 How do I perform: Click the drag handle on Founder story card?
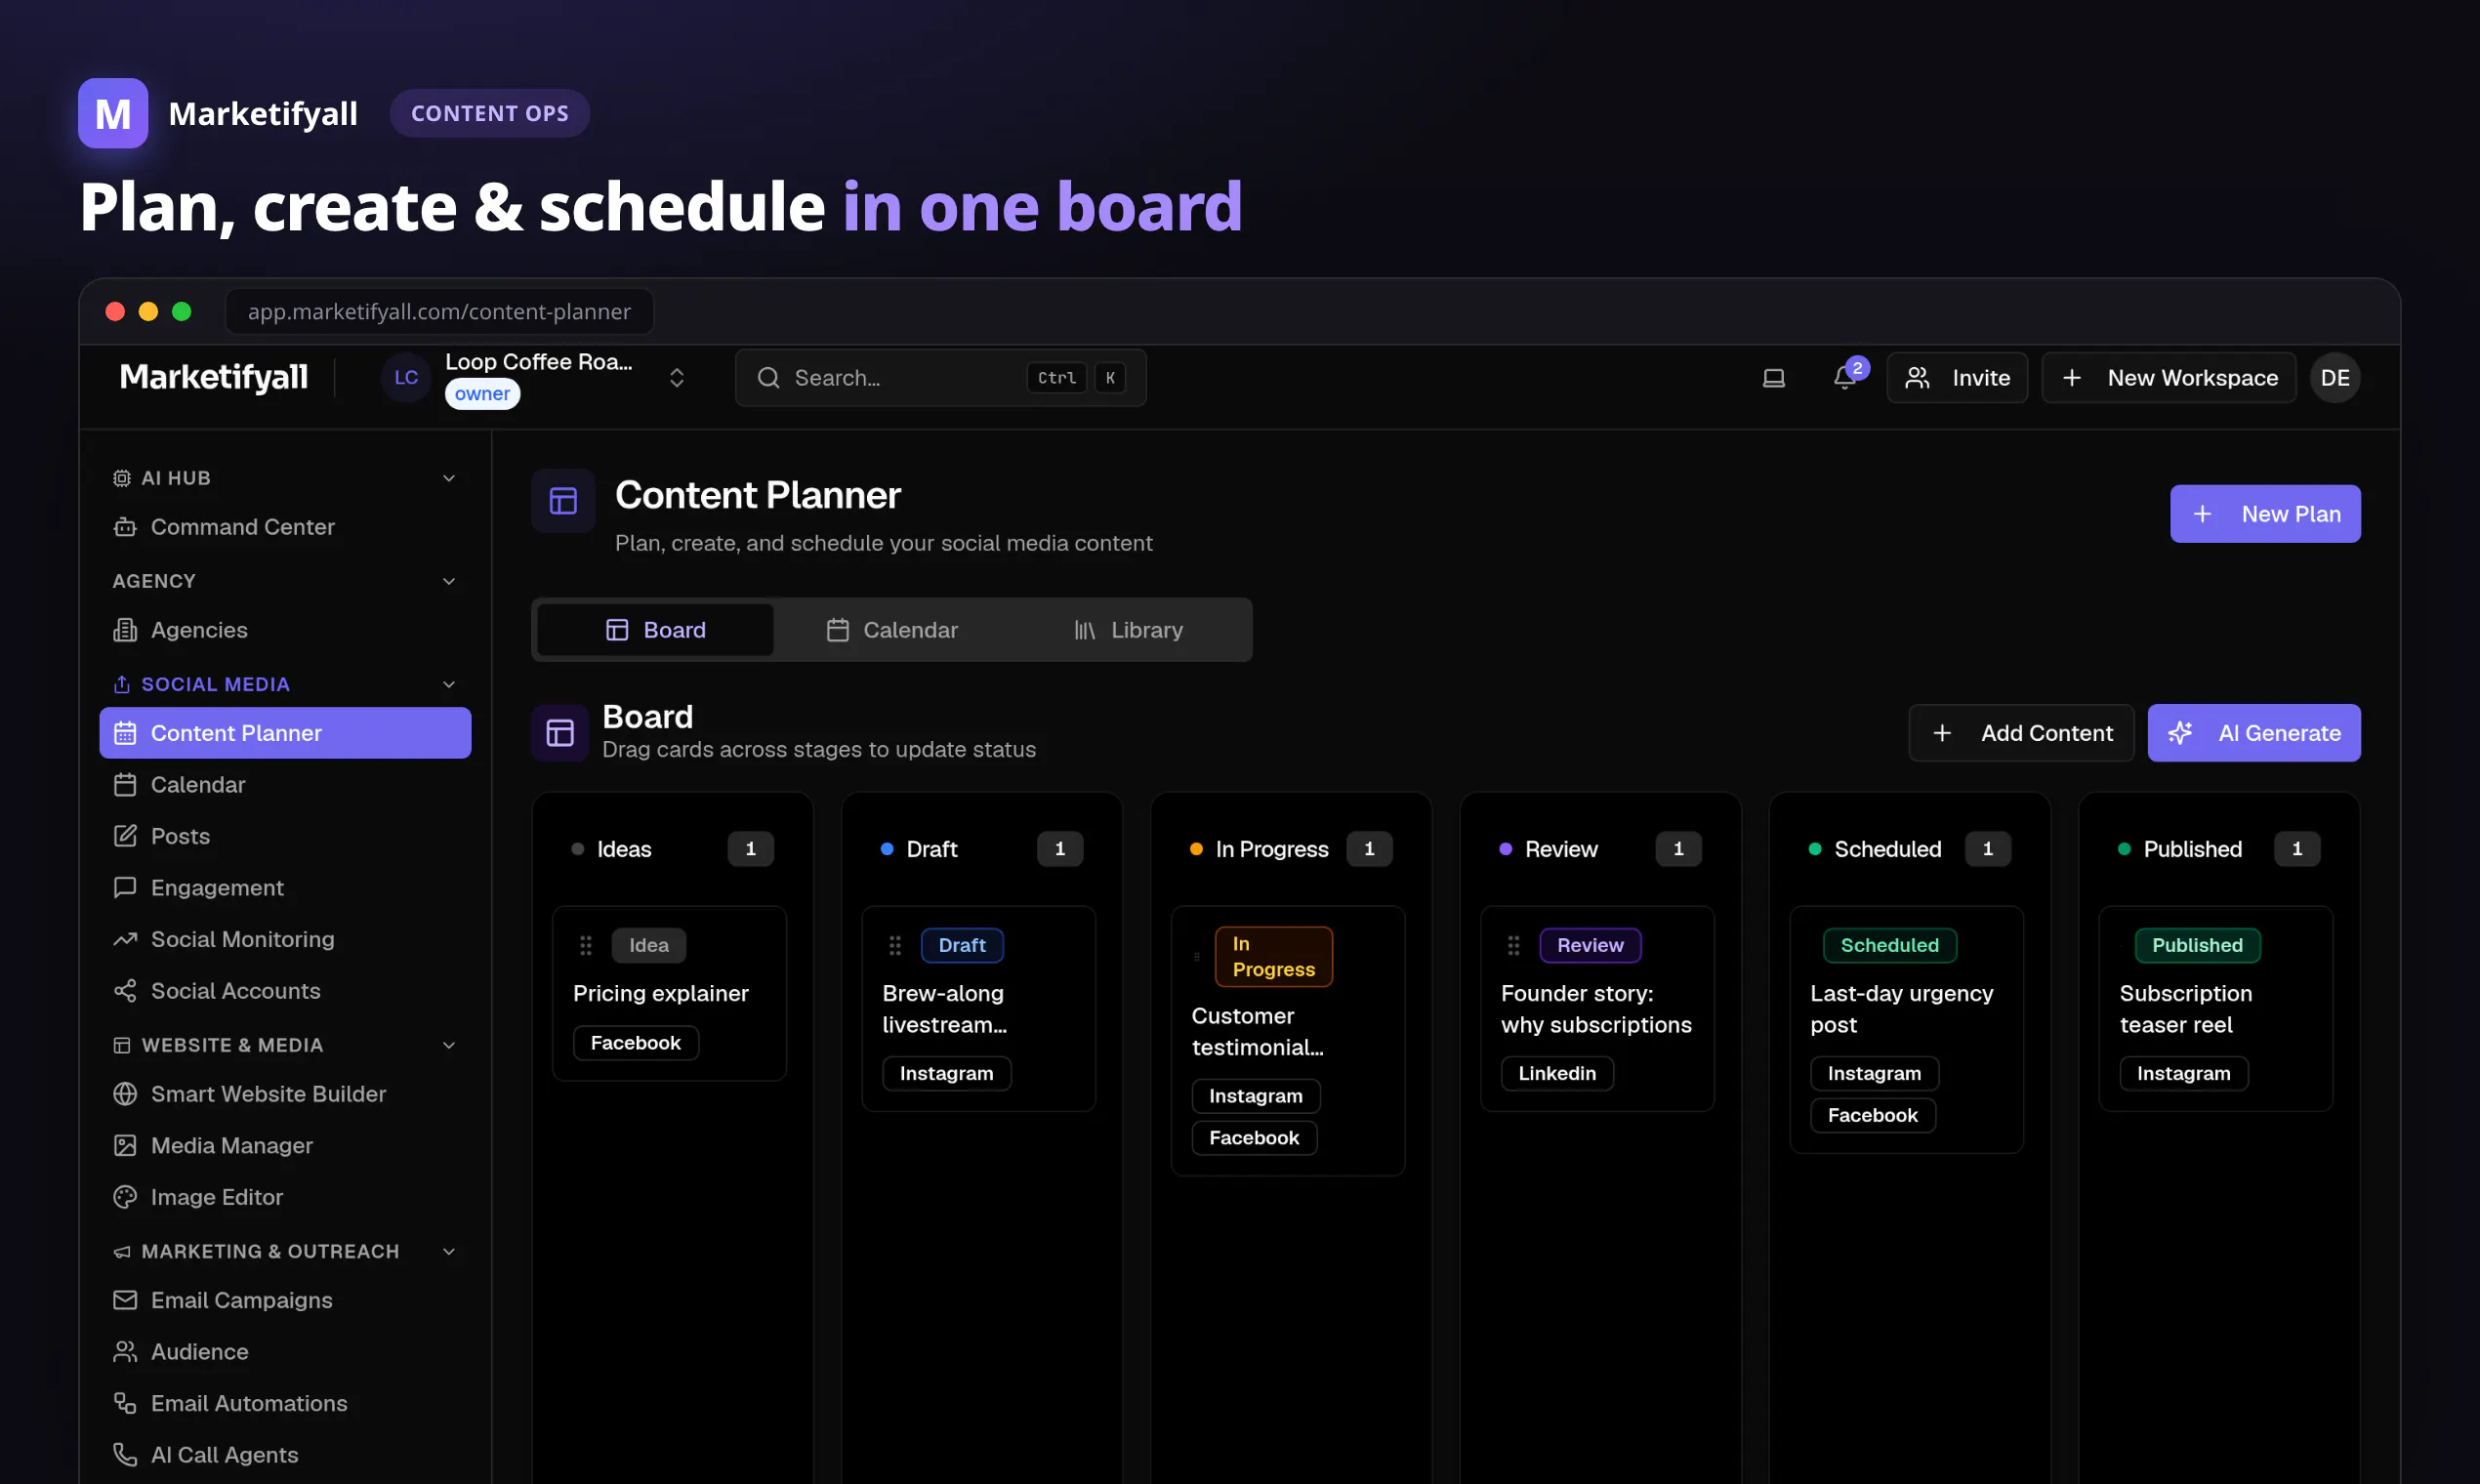[1513, 945]
